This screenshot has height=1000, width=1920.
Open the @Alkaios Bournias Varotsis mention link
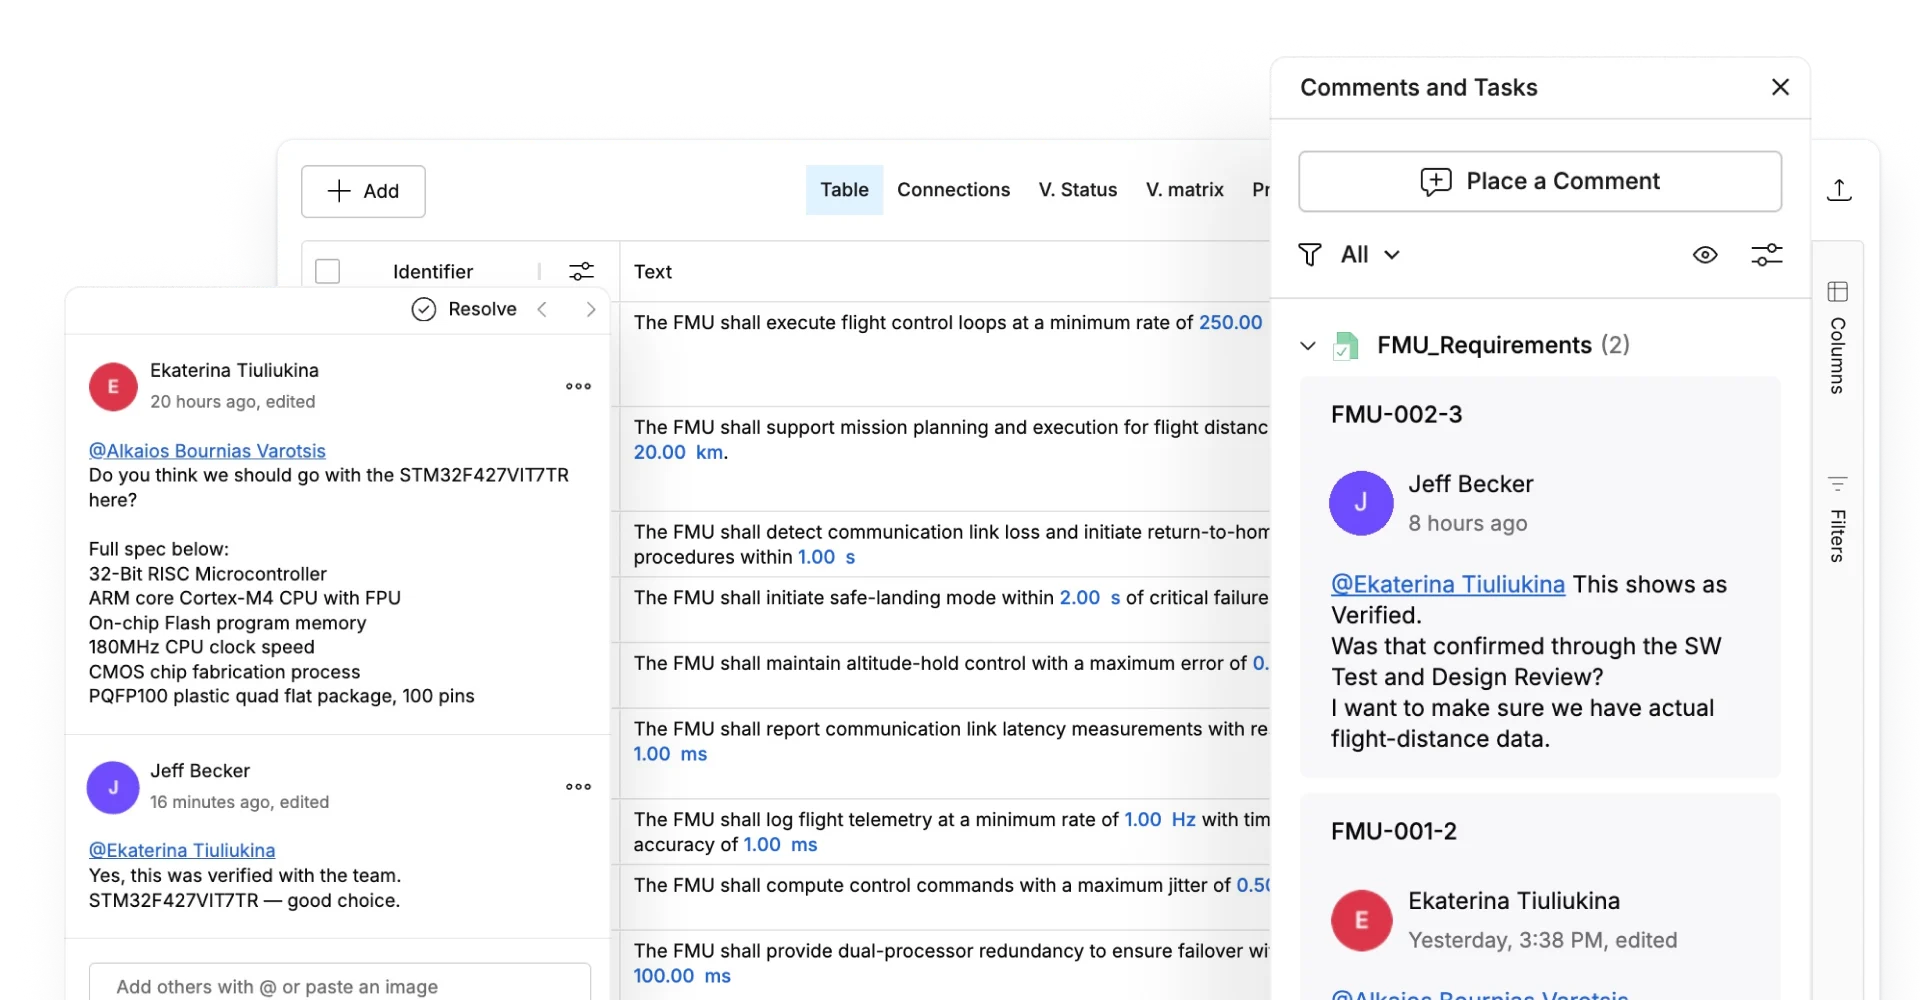point(207,451)
